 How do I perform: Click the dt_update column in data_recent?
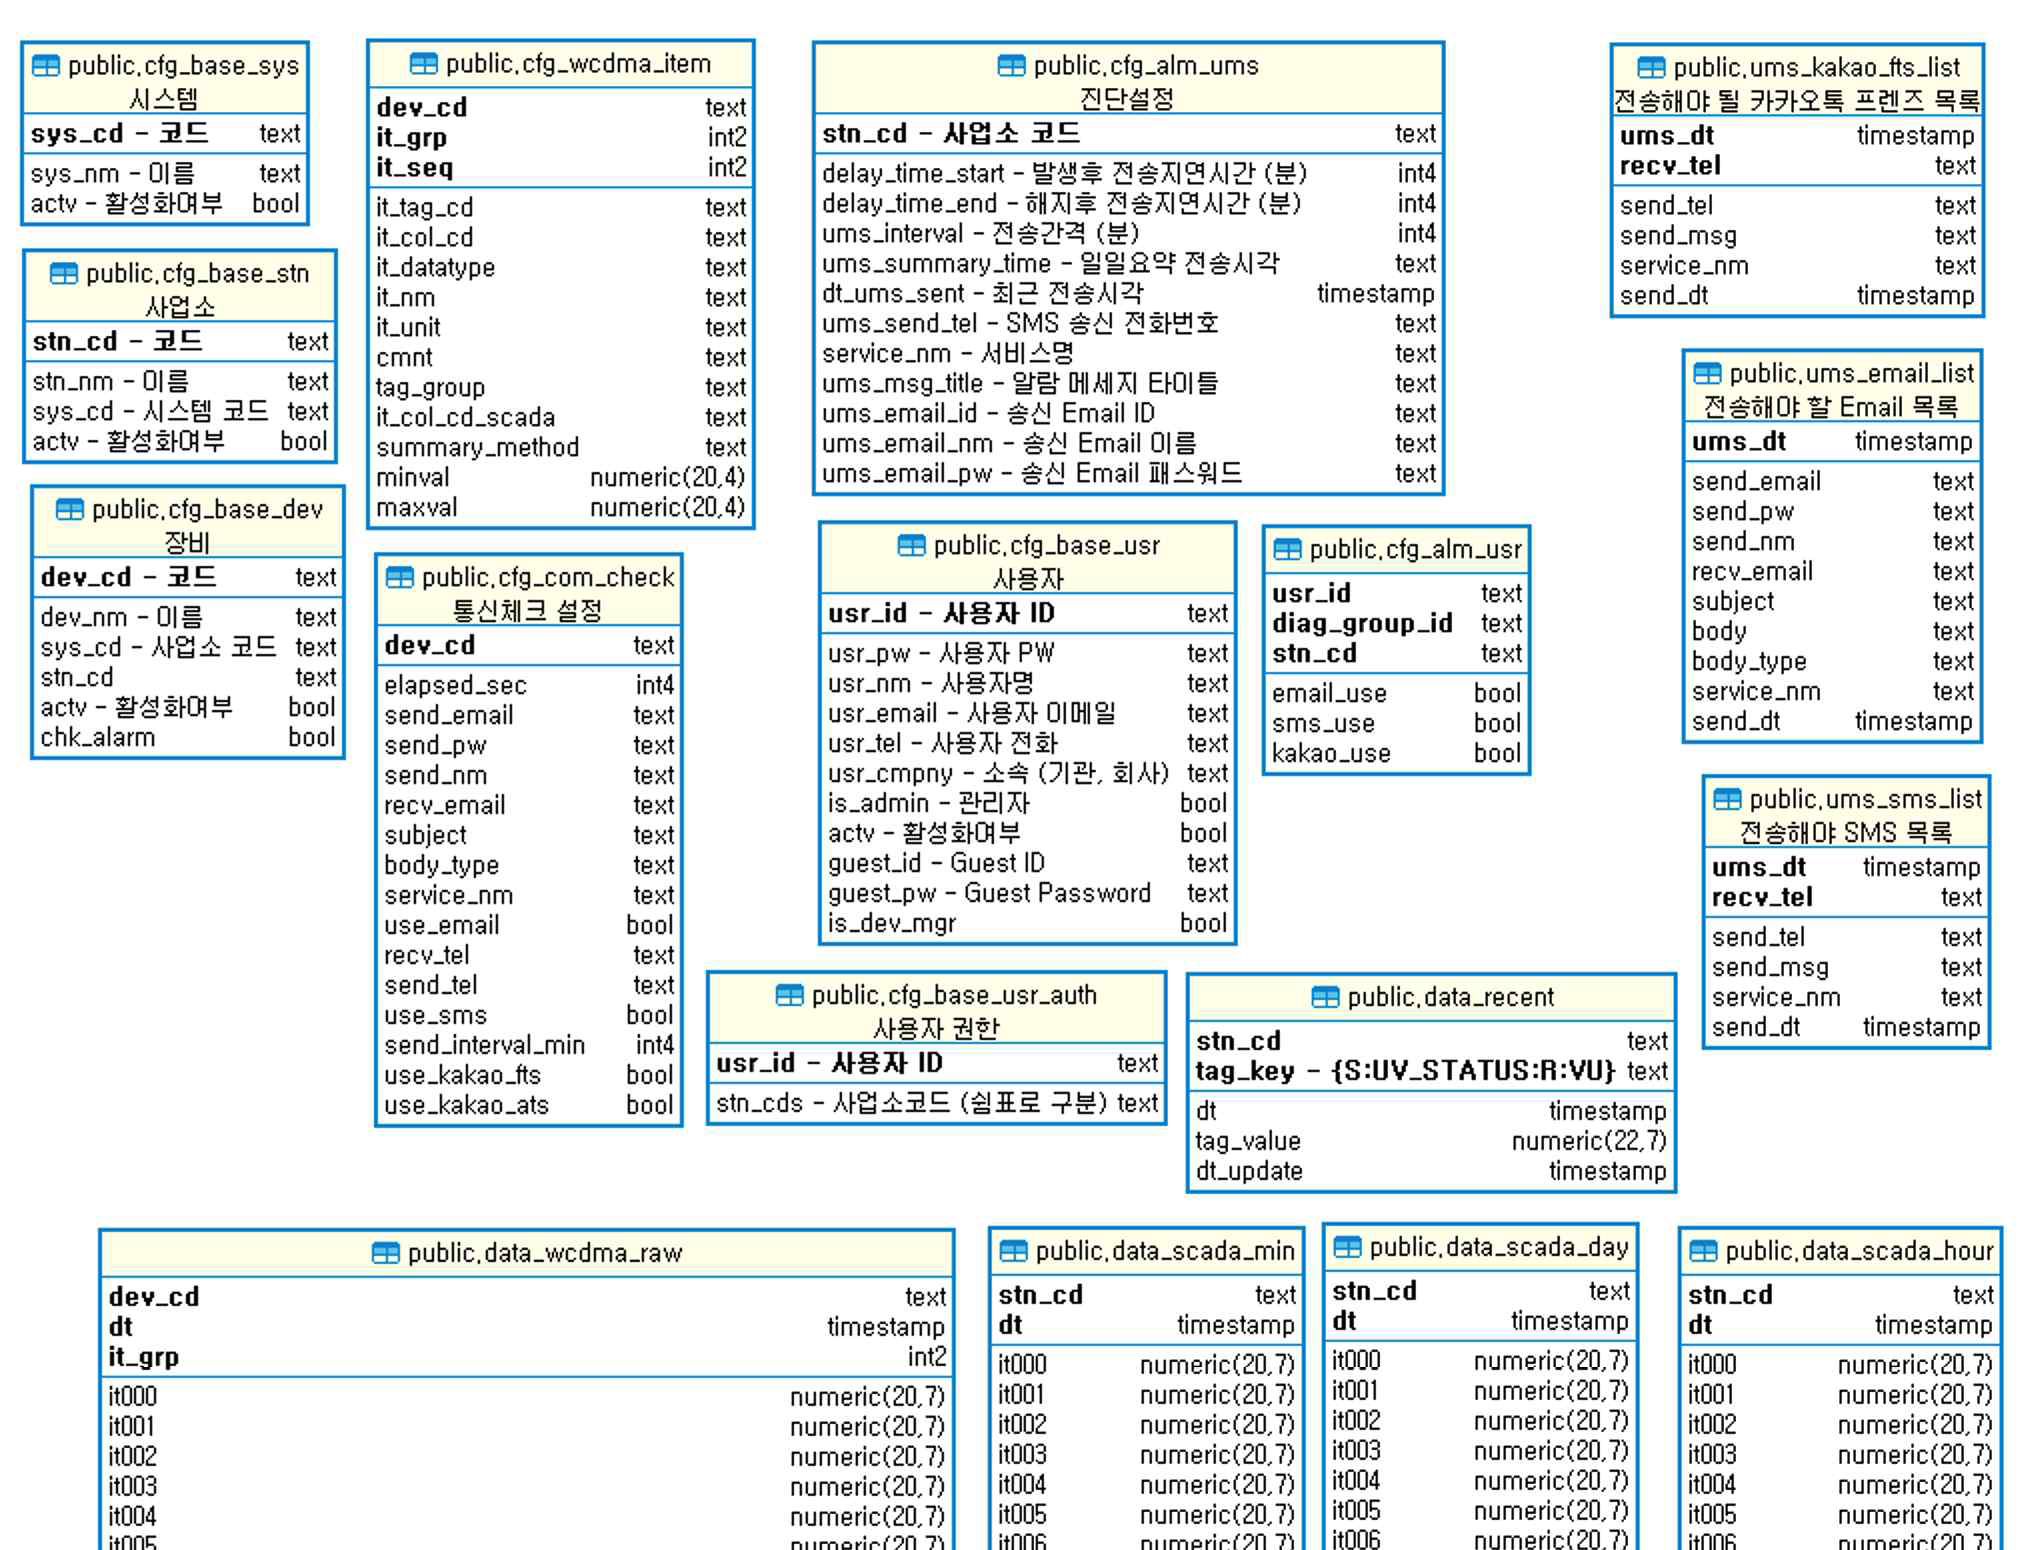1432,1172
